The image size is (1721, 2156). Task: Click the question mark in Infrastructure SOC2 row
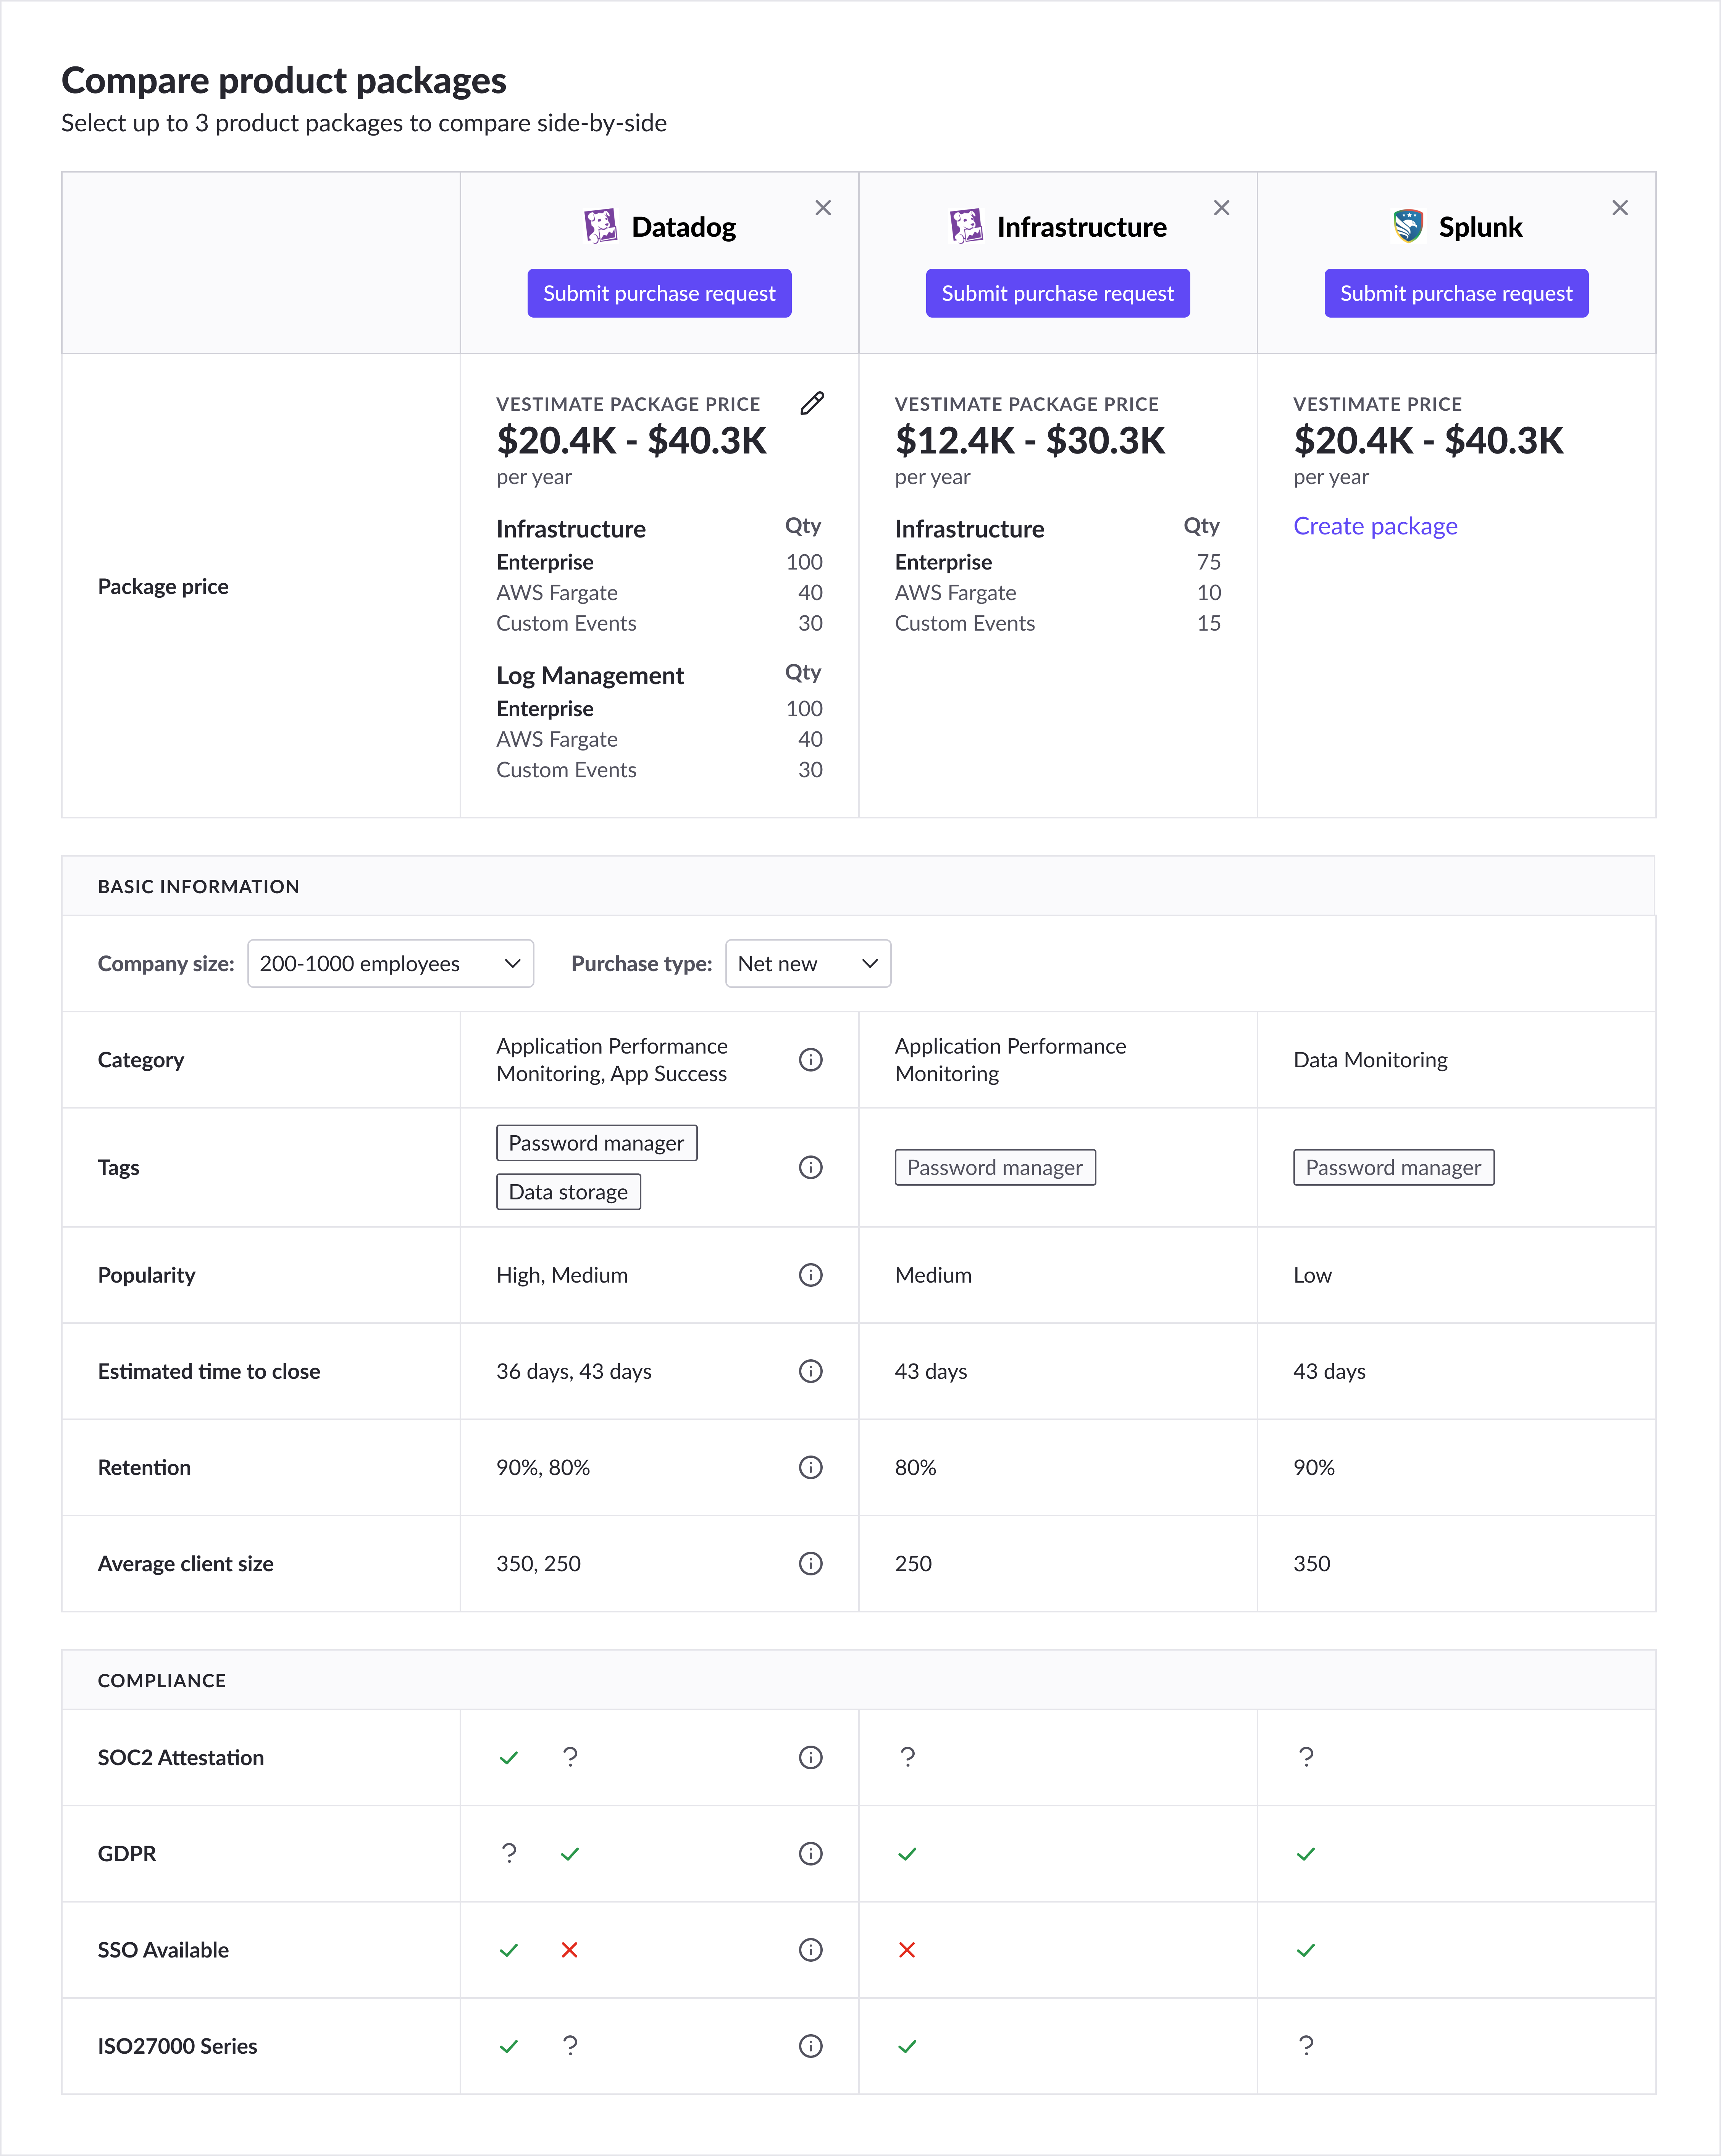[907, 1757]
